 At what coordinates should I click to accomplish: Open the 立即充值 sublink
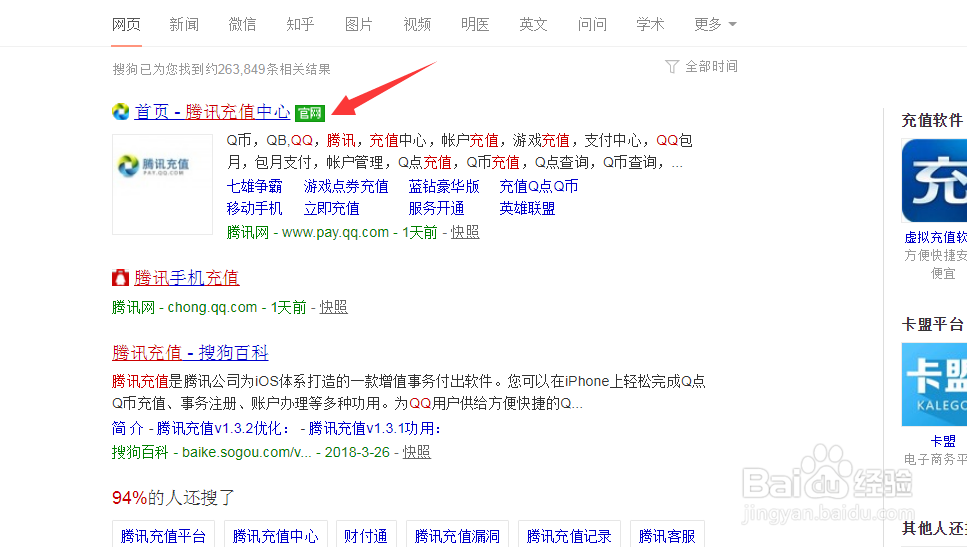(331, 208)
